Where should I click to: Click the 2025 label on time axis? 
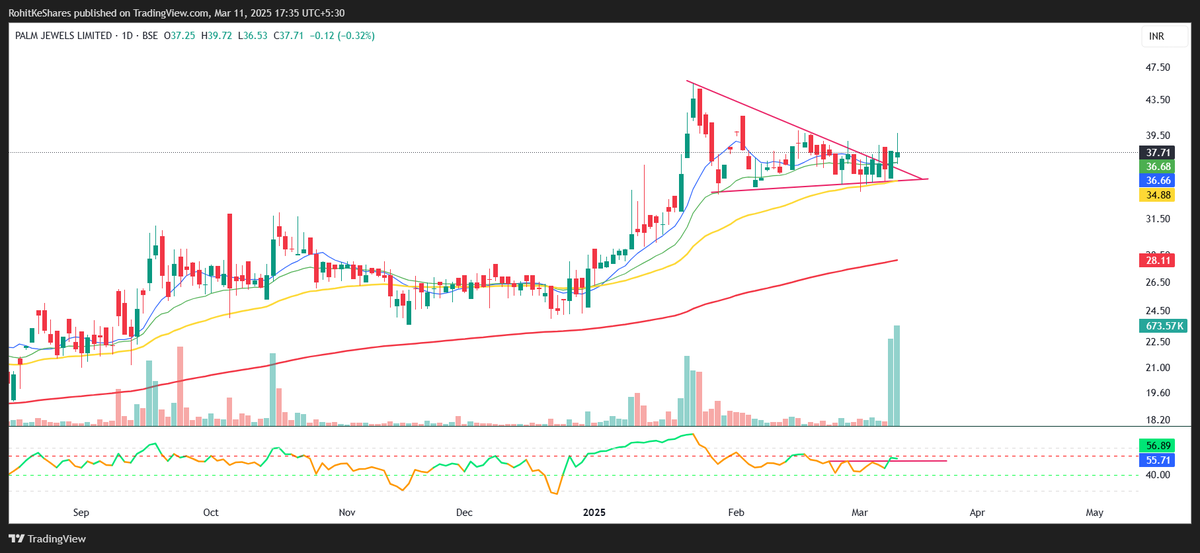coord(595,512)
